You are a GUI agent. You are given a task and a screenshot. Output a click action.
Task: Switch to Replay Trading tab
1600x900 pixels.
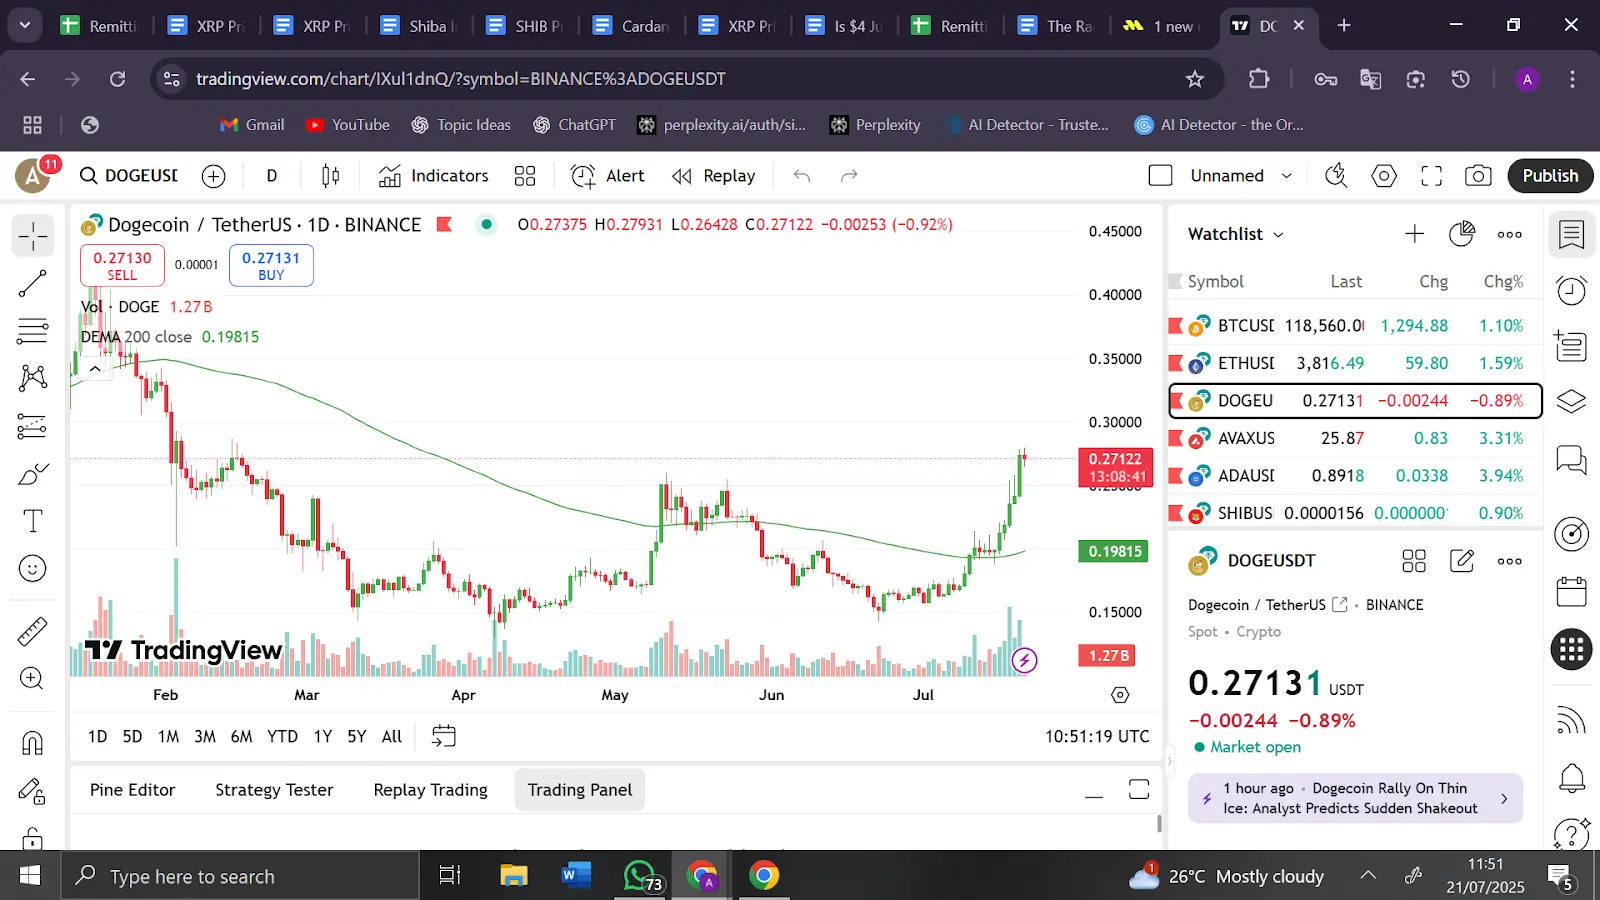click(x=431, y=790)
